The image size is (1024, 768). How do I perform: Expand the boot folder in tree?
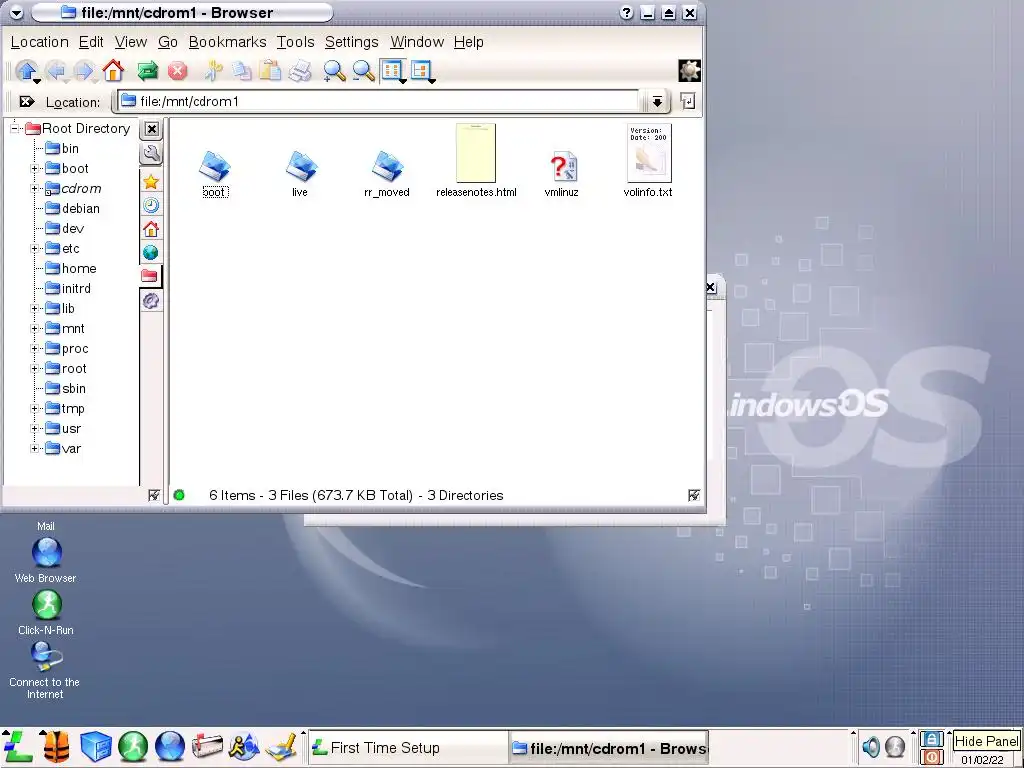(x=35, y=168)
